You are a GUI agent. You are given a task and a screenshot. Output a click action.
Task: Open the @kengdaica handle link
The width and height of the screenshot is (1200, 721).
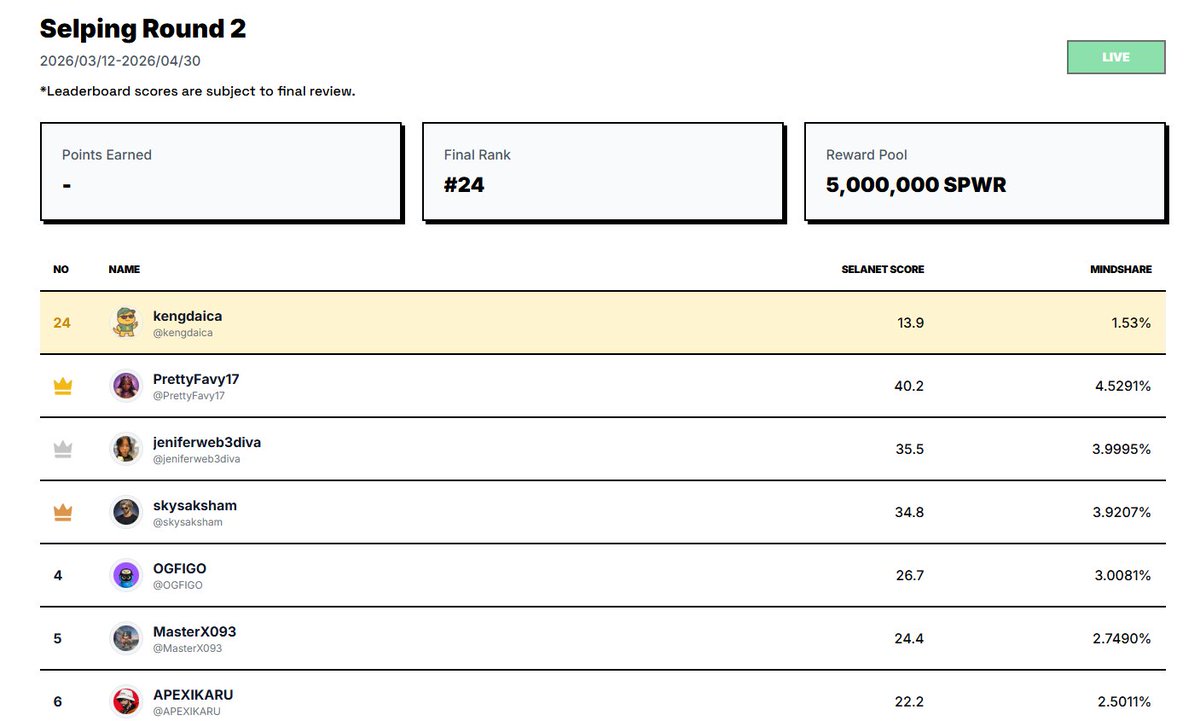(183, 332)
